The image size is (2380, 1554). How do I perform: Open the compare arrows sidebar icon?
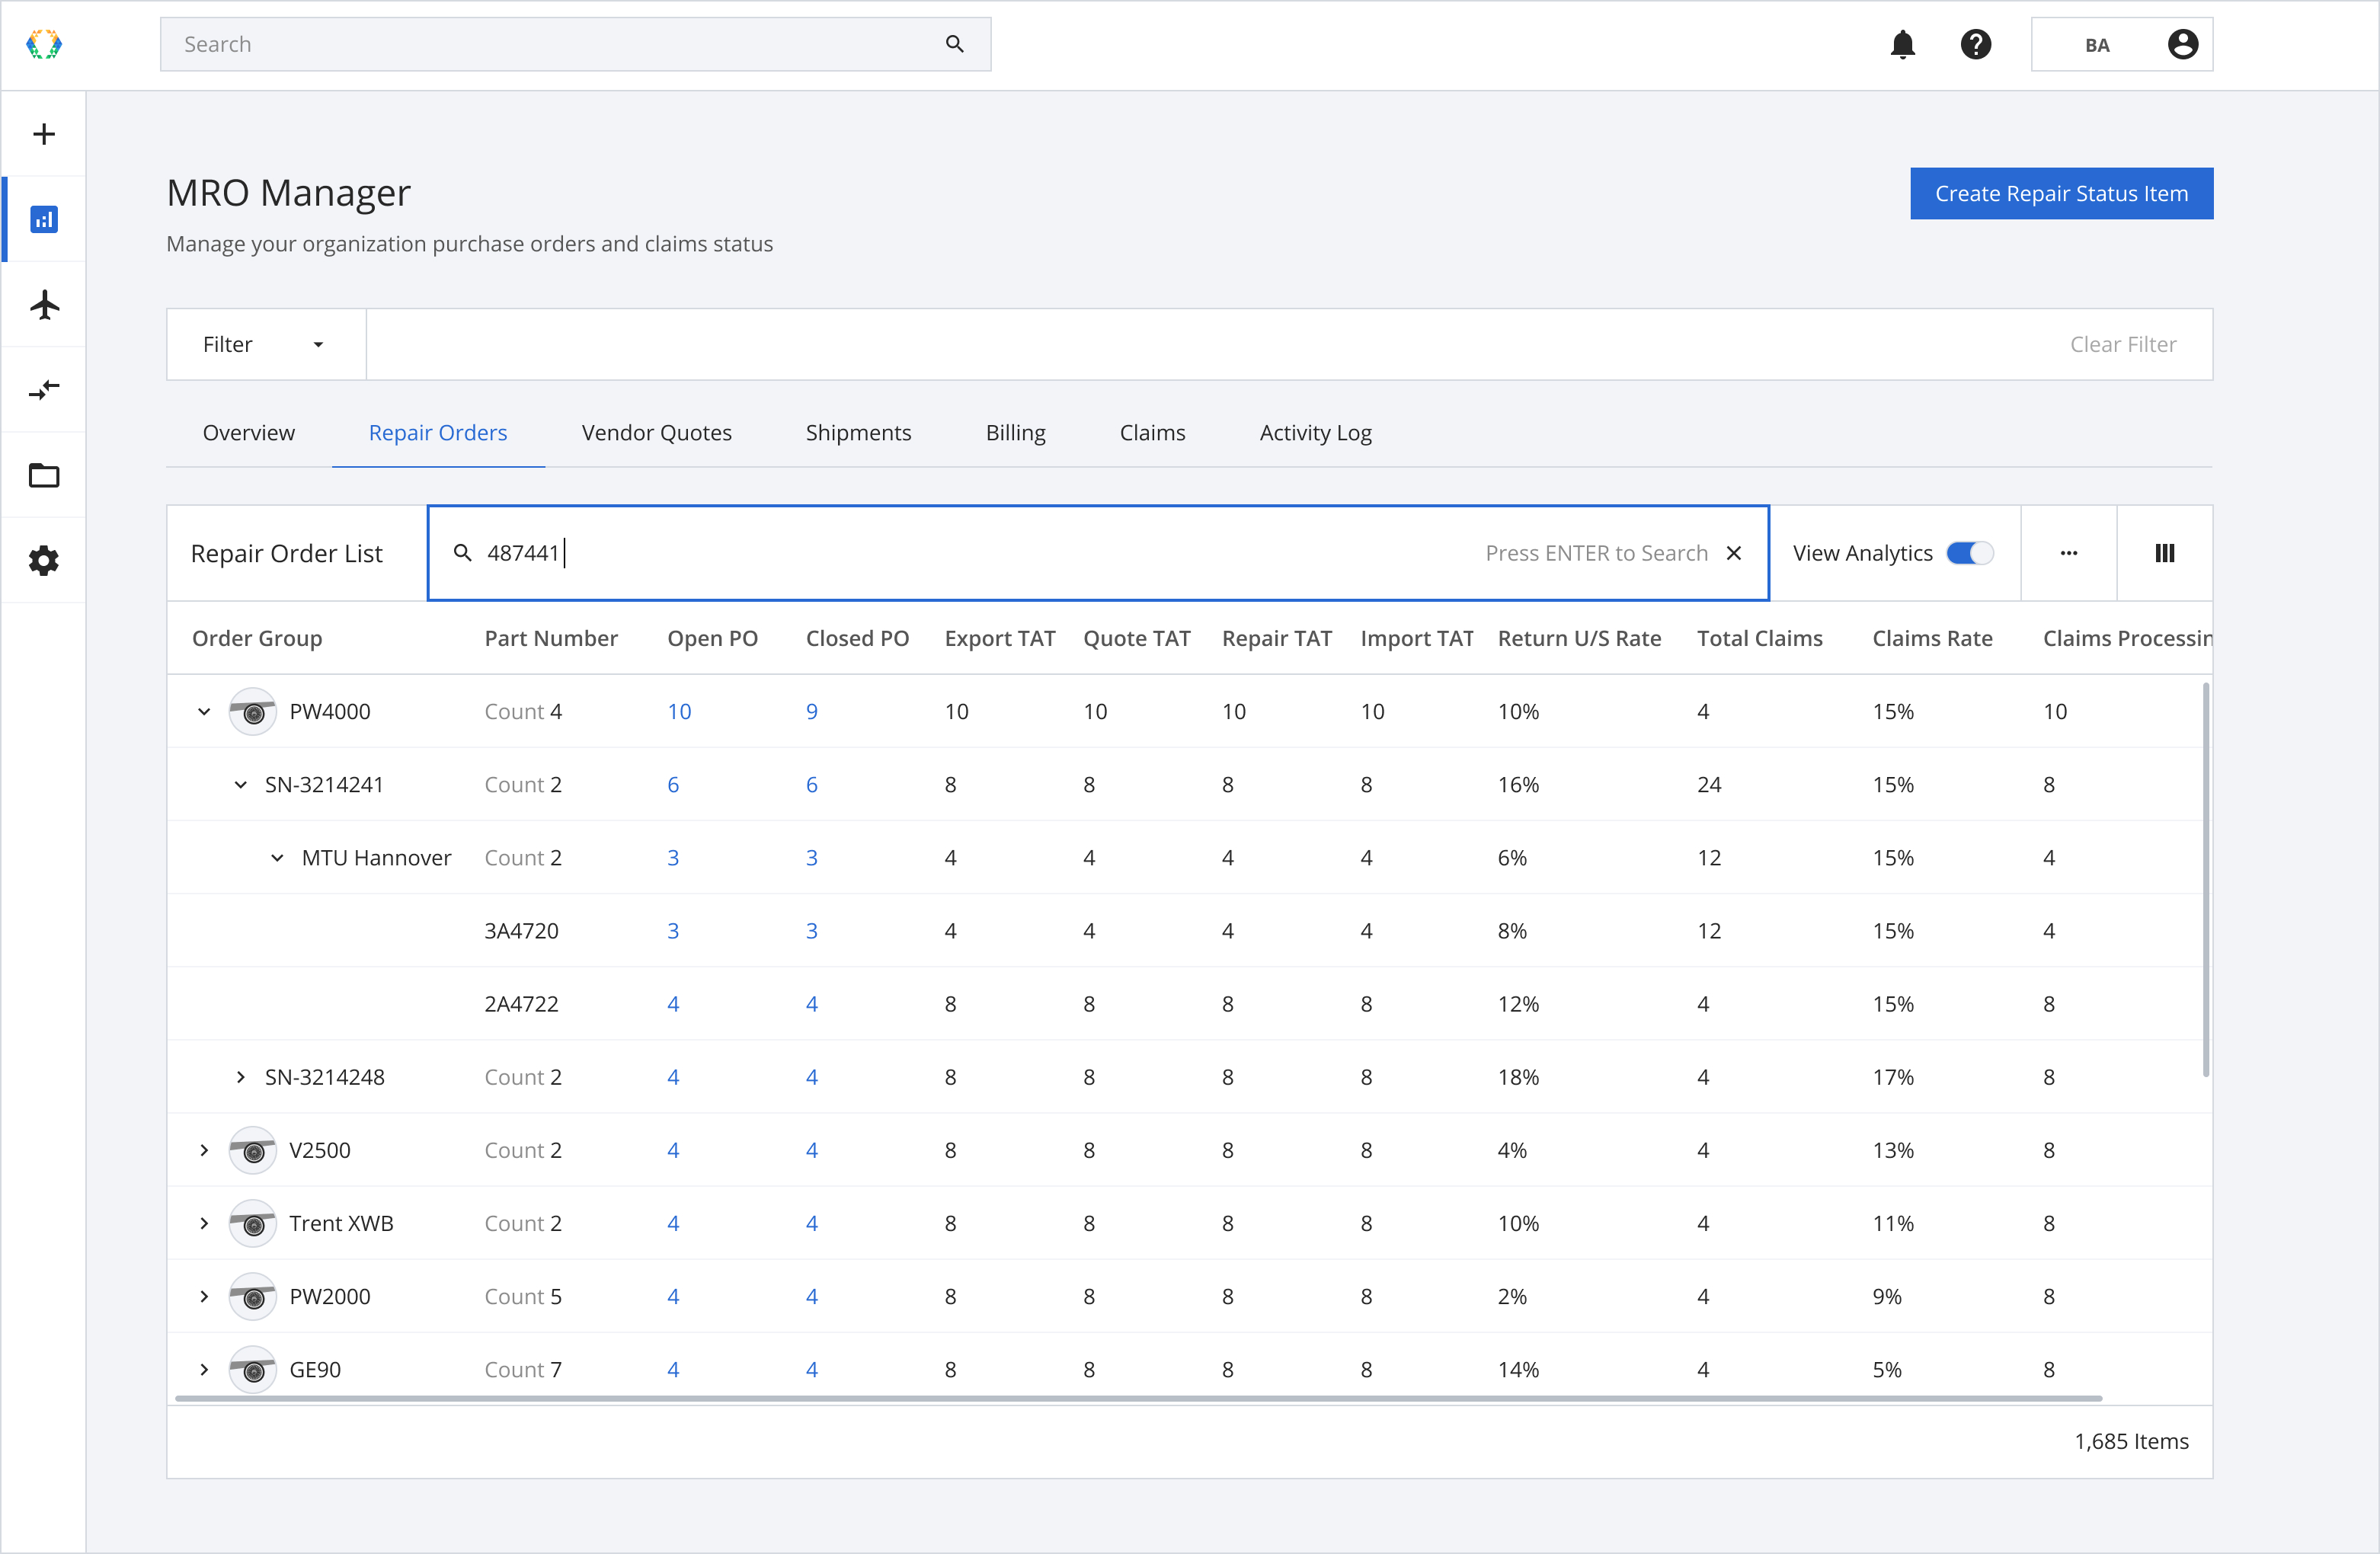tap(44, 389)
